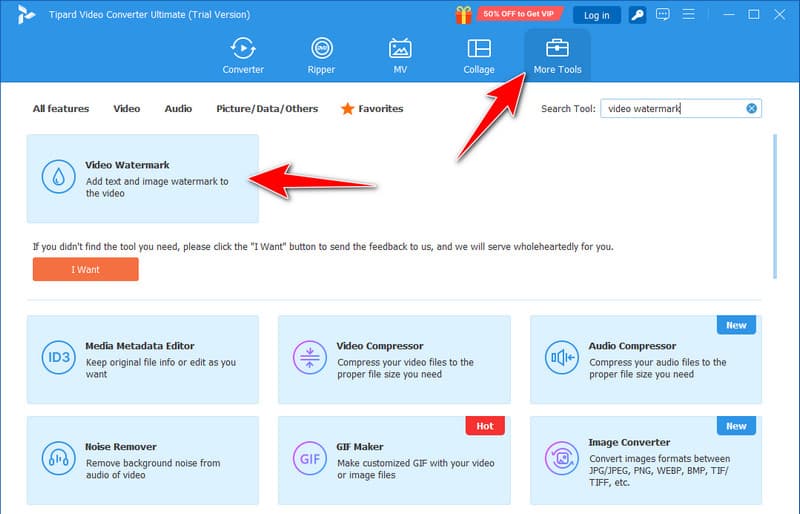Clear the search text with X icon
This screenshot has width=800, height=514.
751,108
